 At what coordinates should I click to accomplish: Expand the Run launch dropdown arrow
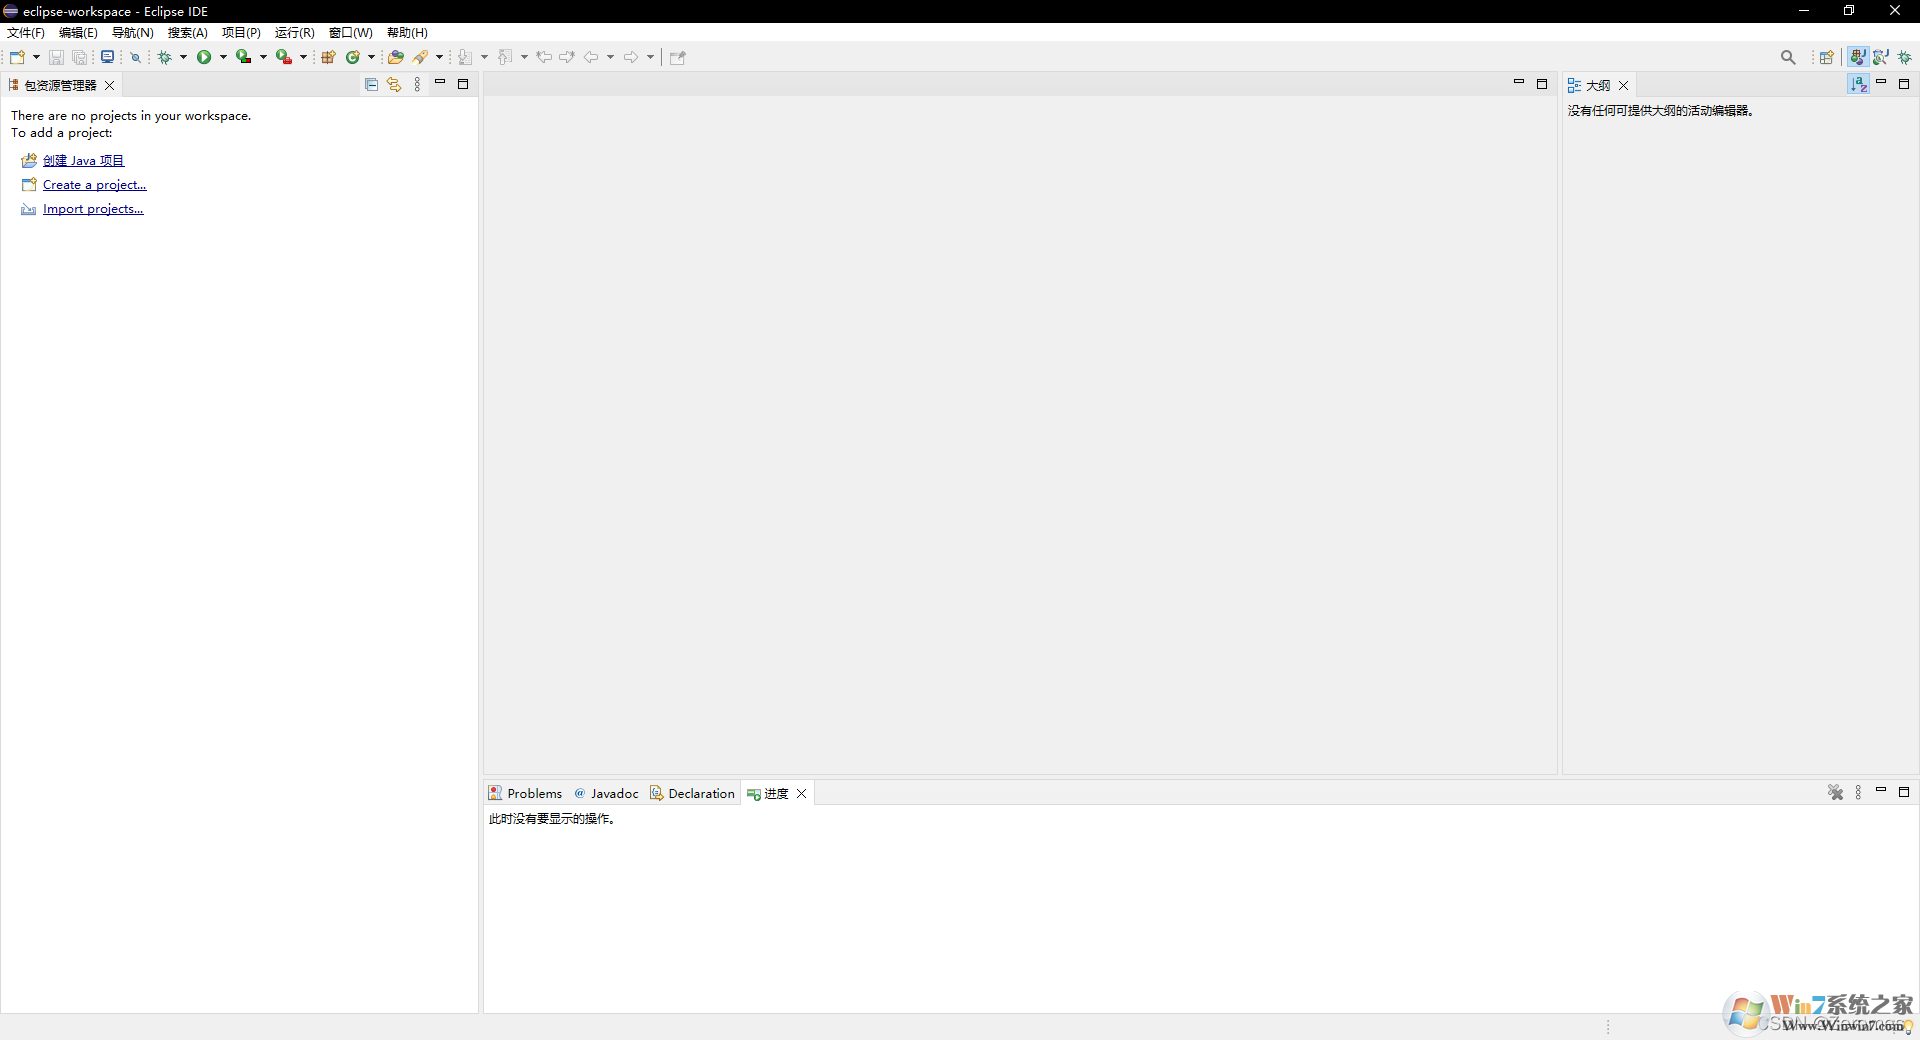coord(223,57)
